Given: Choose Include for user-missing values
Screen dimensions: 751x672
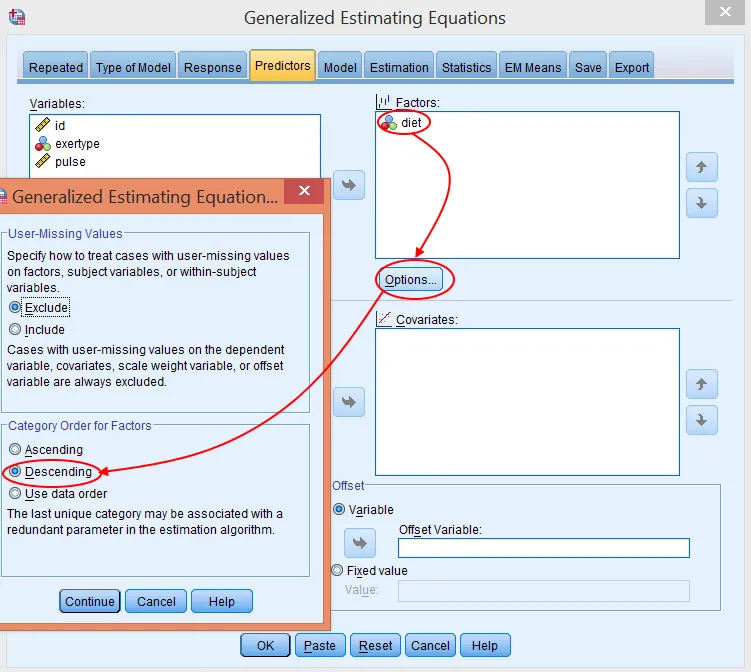Looking at the screenshot, I should pyautogui.click(x=15, y=330).
